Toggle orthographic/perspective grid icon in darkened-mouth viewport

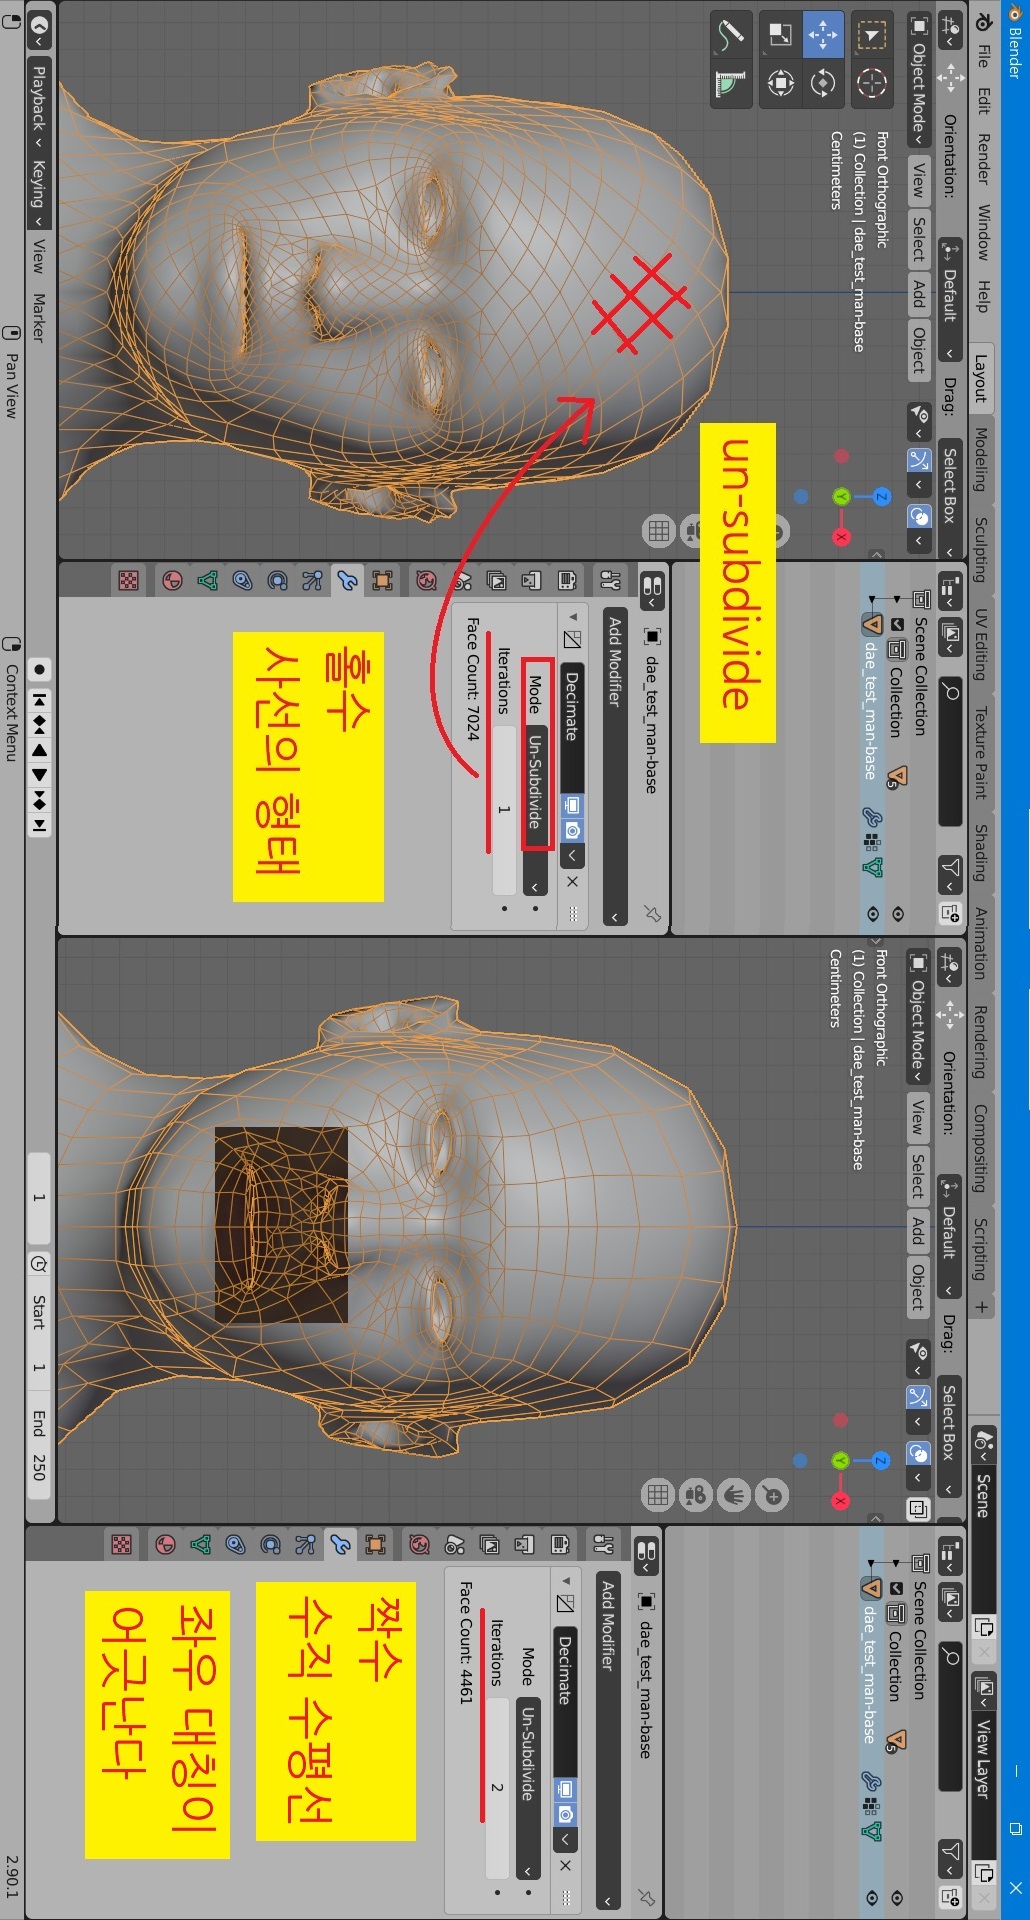[x=657, y=1495]
